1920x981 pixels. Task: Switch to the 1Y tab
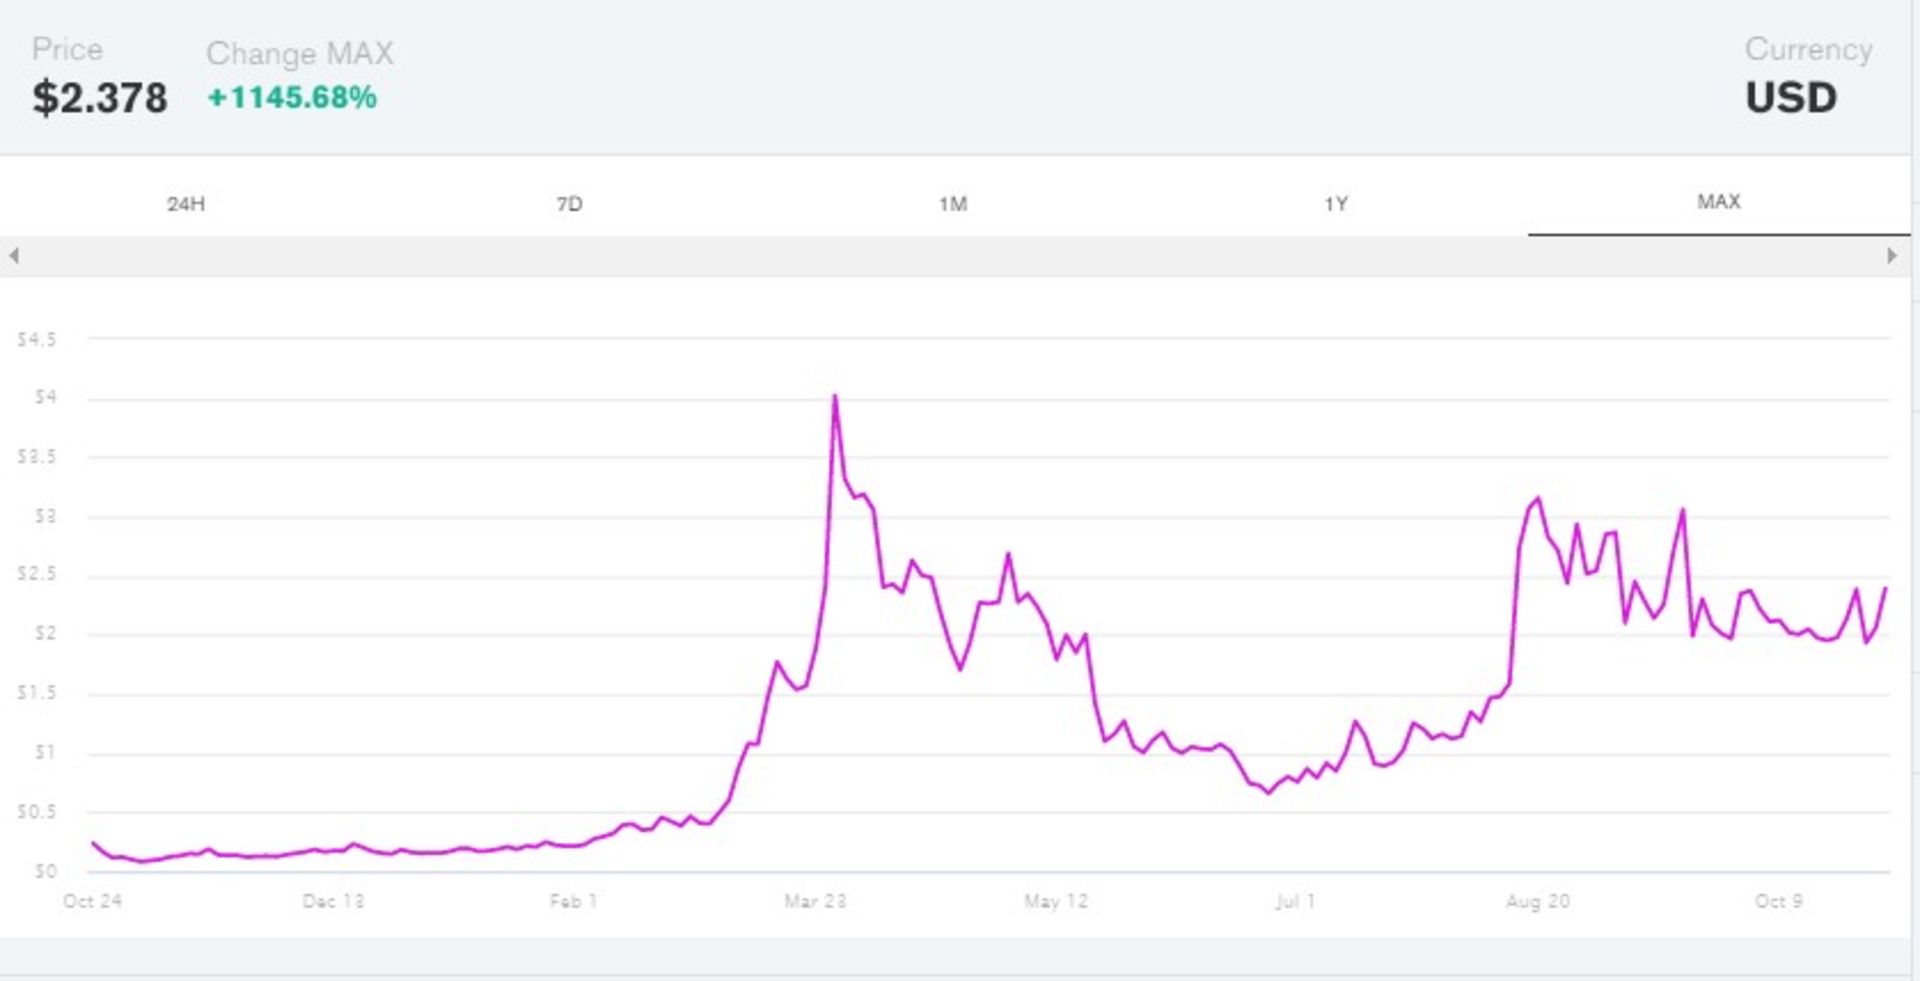(1339, 203)
